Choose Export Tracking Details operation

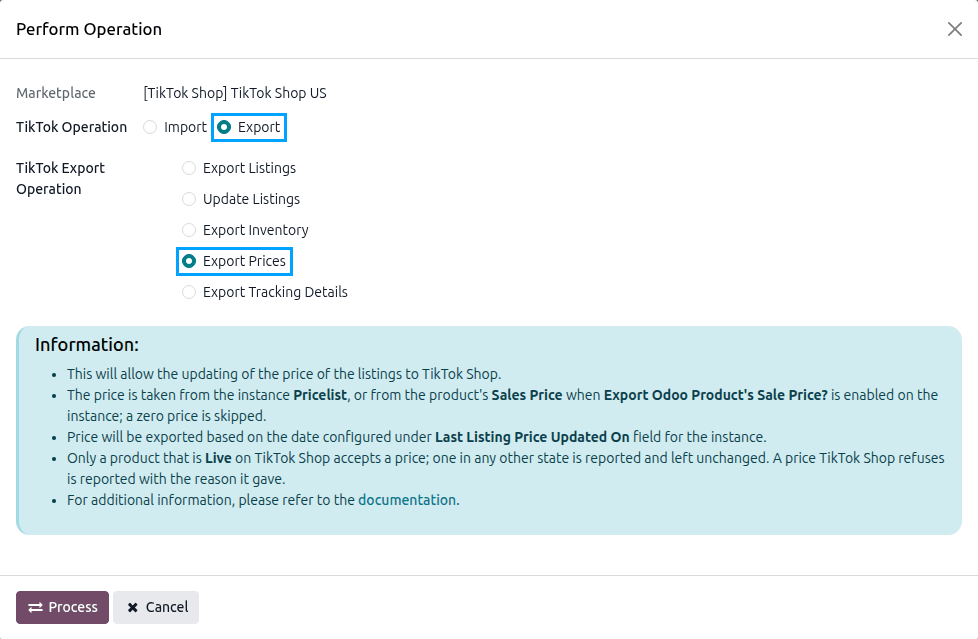pyautogui.click(x=188, y=292)
